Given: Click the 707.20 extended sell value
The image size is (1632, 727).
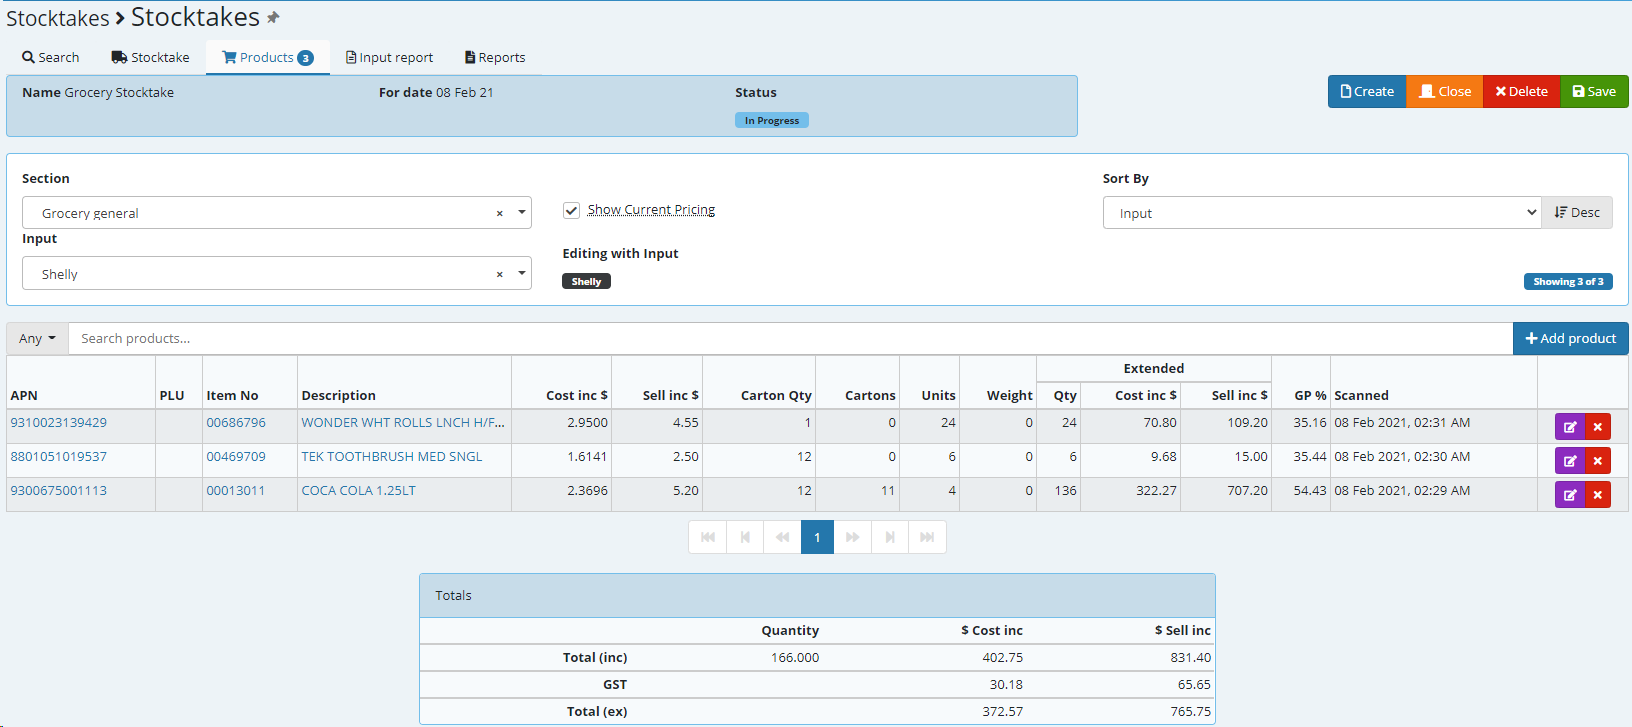Looking at the screenshot, I should coord(1247,490).
